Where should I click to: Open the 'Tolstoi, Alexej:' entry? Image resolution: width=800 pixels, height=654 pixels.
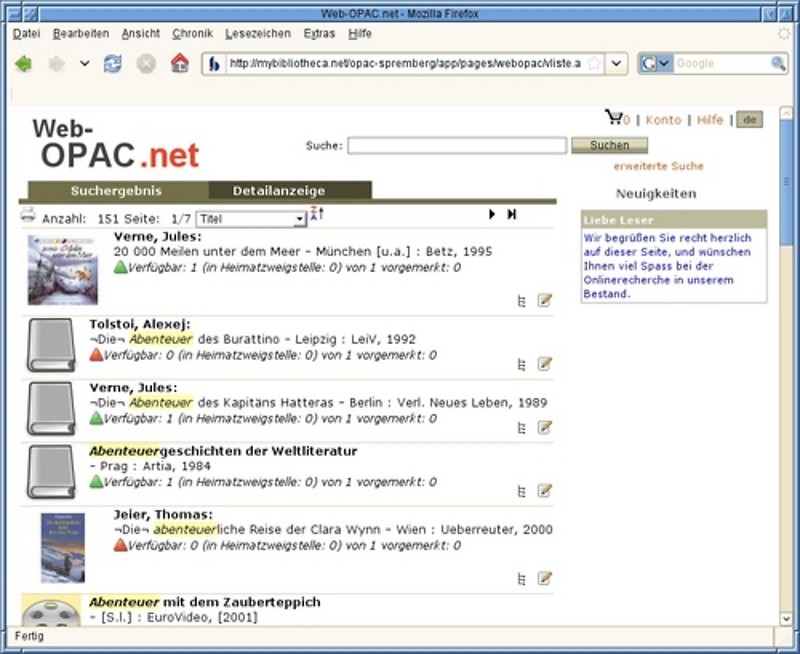[x=140, y=324]
